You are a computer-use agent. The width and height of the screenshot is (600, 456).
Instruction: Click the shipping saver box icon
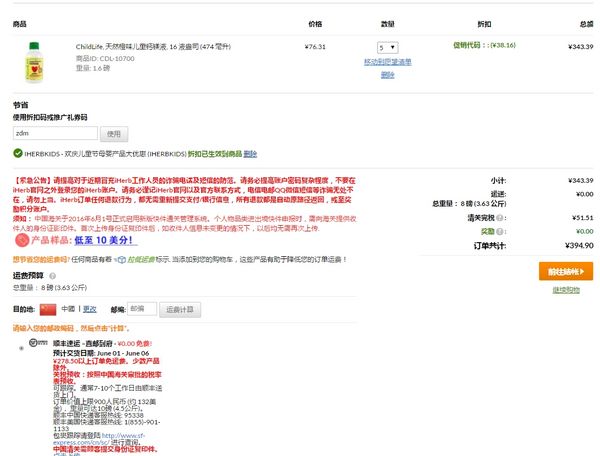[x=121, y=260]
